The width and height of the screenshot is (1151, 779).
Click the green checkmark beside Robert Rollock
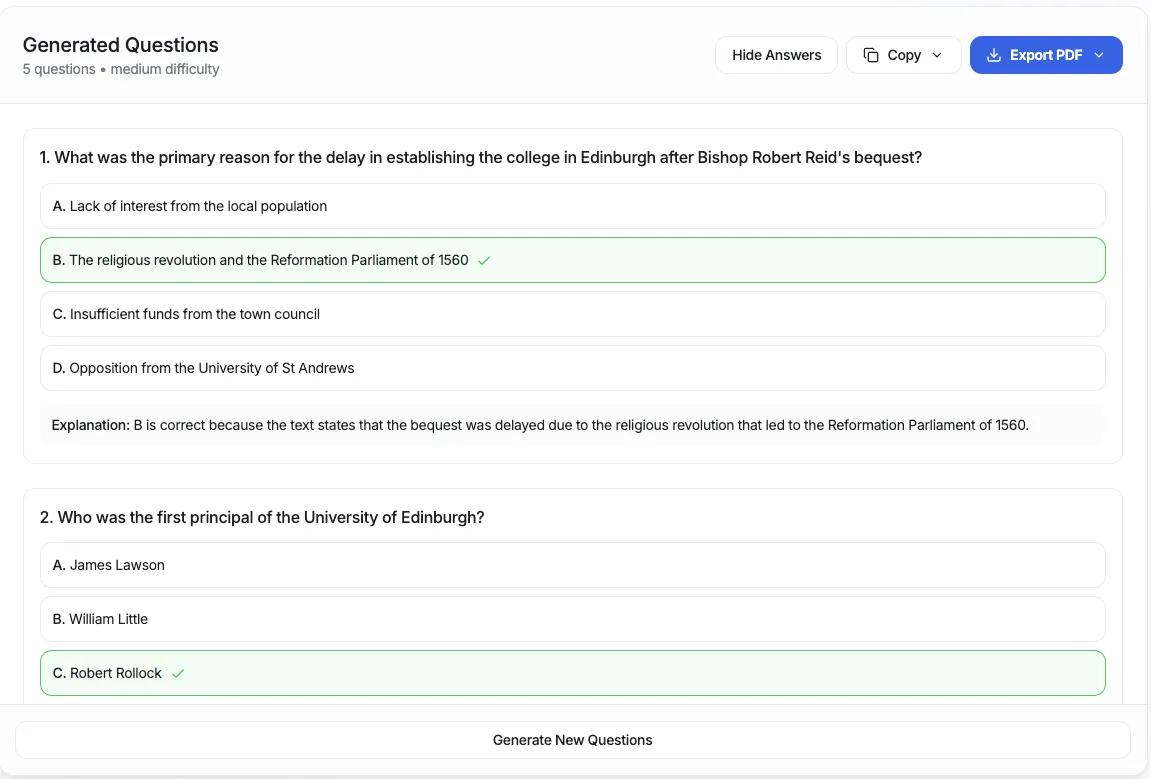tap(179, 673)
